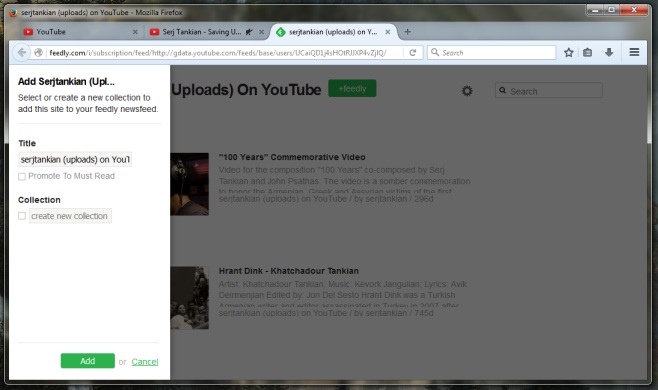
Task: Mute audio on the Serj Tankian tab
Action: [249, 32]
